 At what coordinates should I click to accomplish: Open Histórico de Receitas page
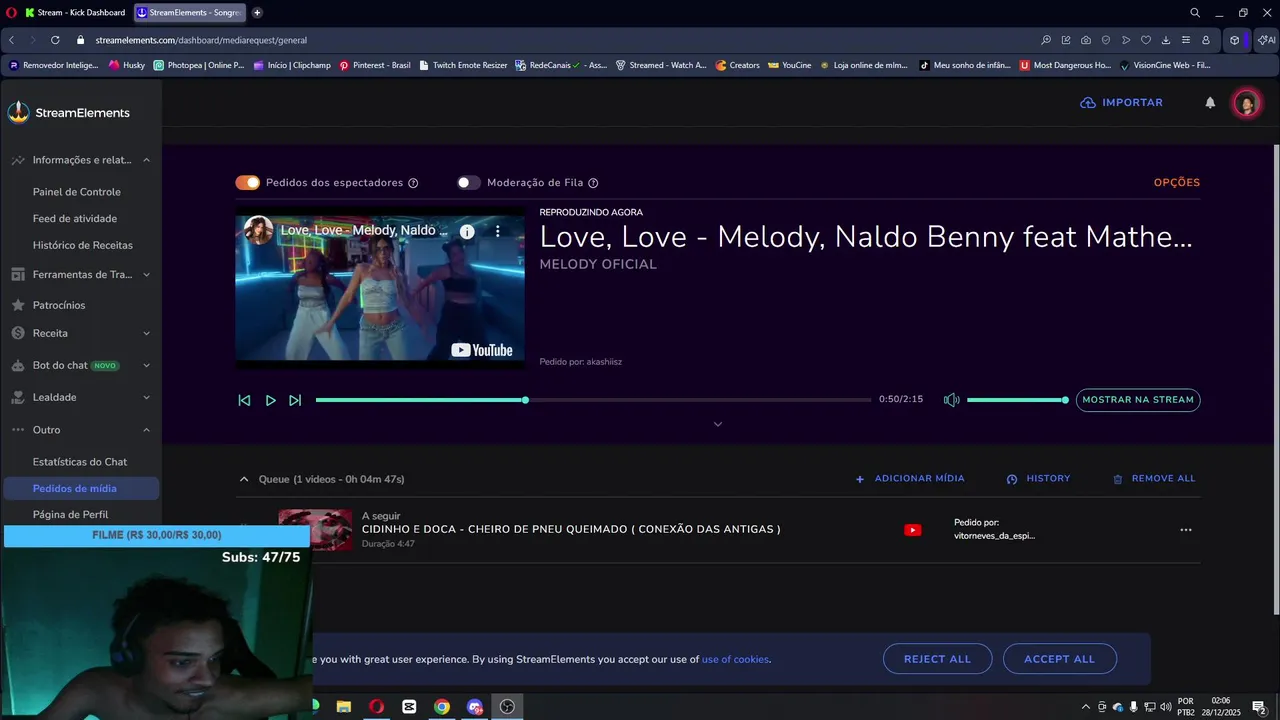coord(83,245)
